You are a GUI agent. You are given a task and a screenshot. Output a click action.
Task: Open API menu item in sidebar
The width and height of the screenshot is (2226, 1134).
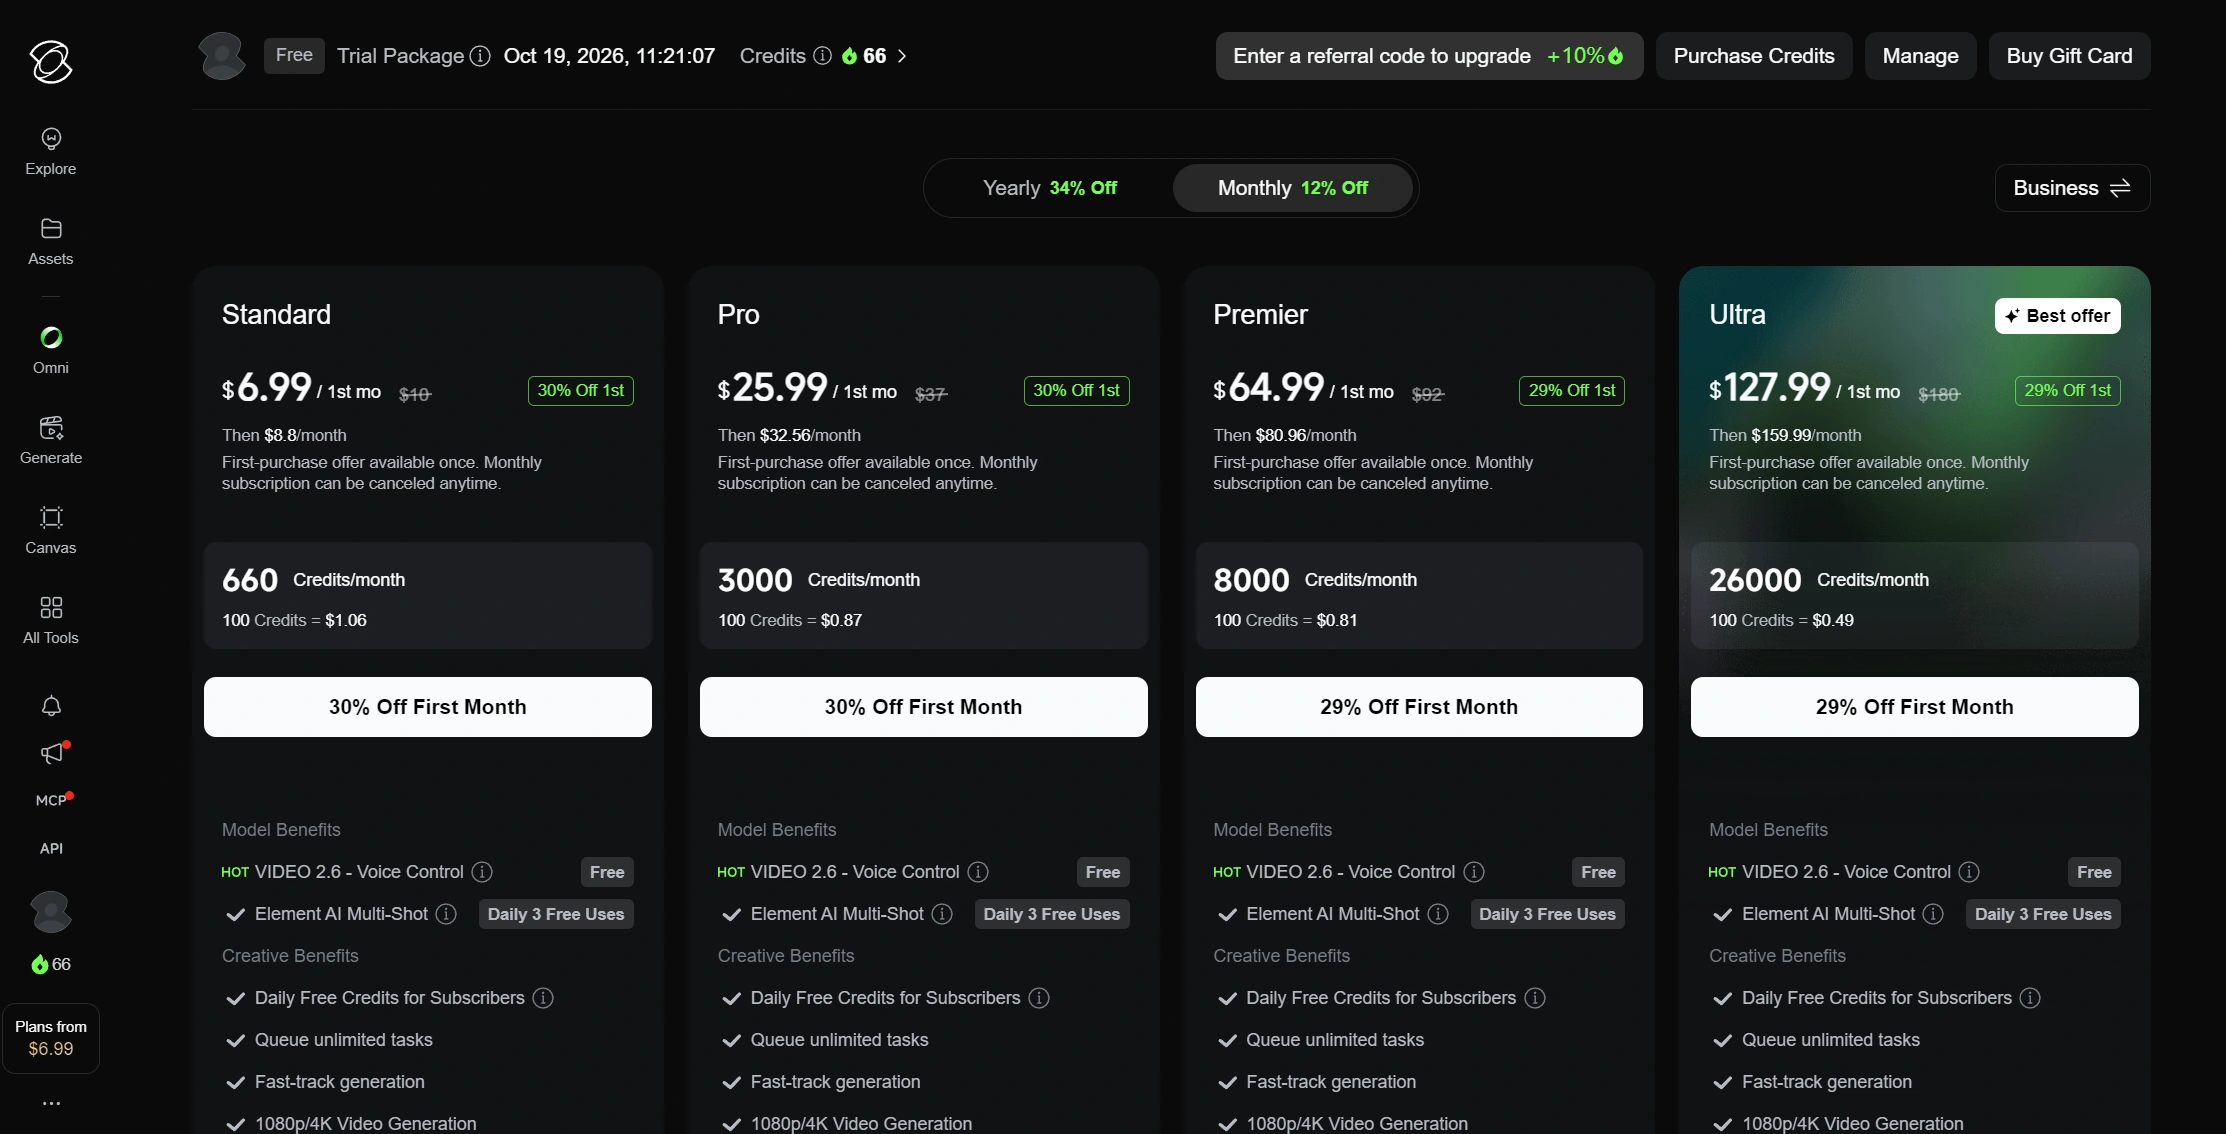click(x=51, y=848)
